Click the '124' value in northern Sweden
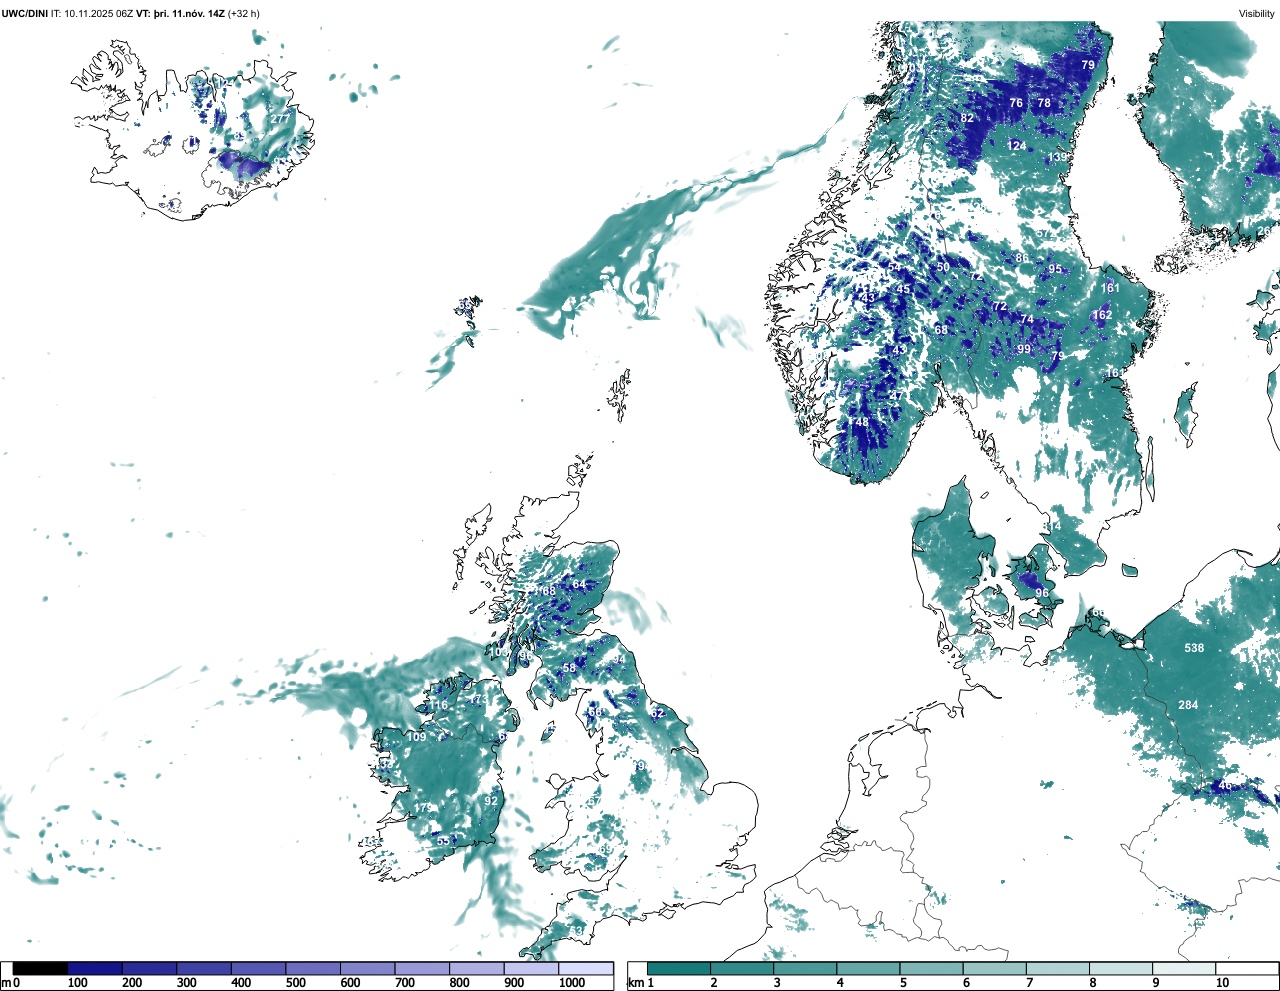The image size is (1280, 991). pyautogui.click(x=1016, y=146)
